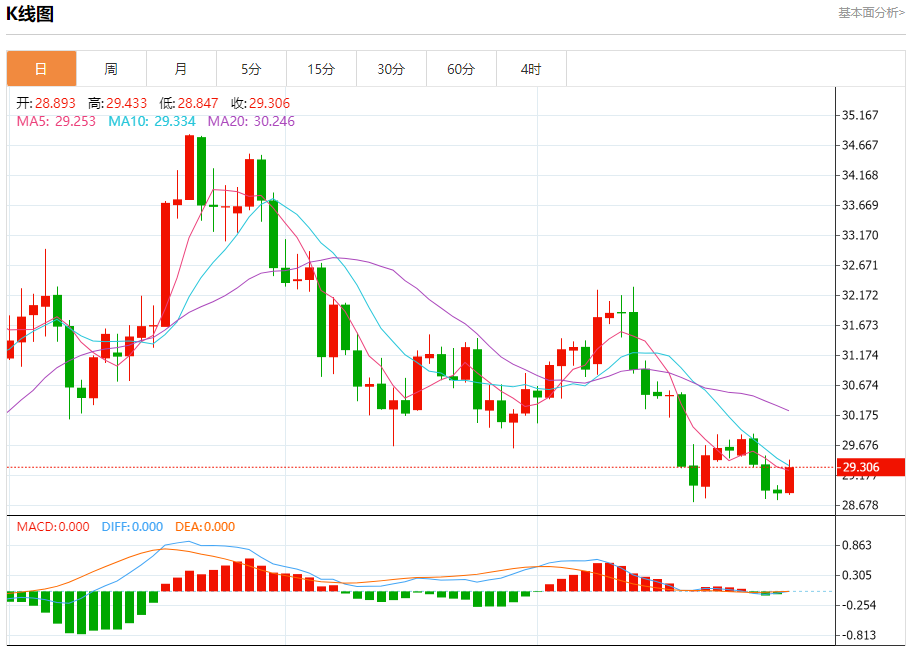Click the 35.167 price axis label
Image resolution: width=909 pixels, height=646 pixels.
point(860,115)
